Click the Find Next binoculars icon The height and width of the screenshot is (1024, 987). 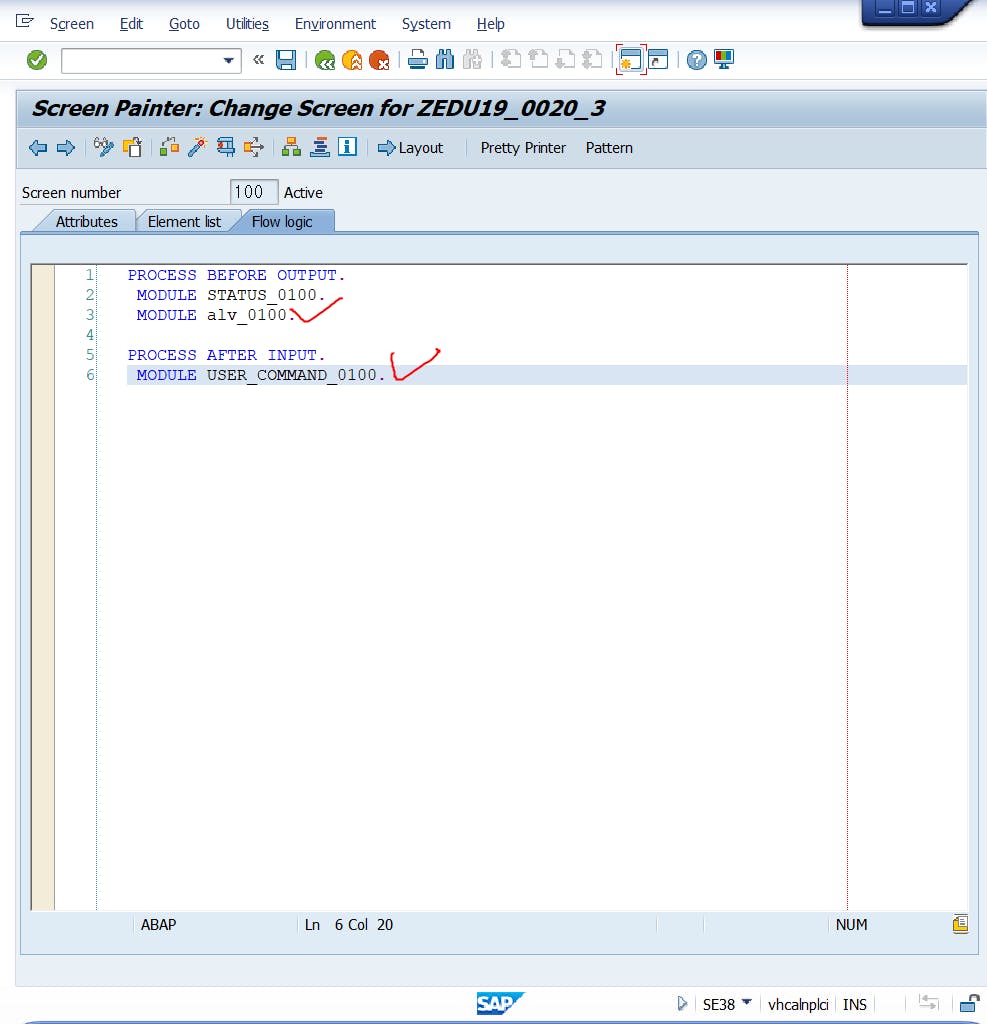[472, 60]
